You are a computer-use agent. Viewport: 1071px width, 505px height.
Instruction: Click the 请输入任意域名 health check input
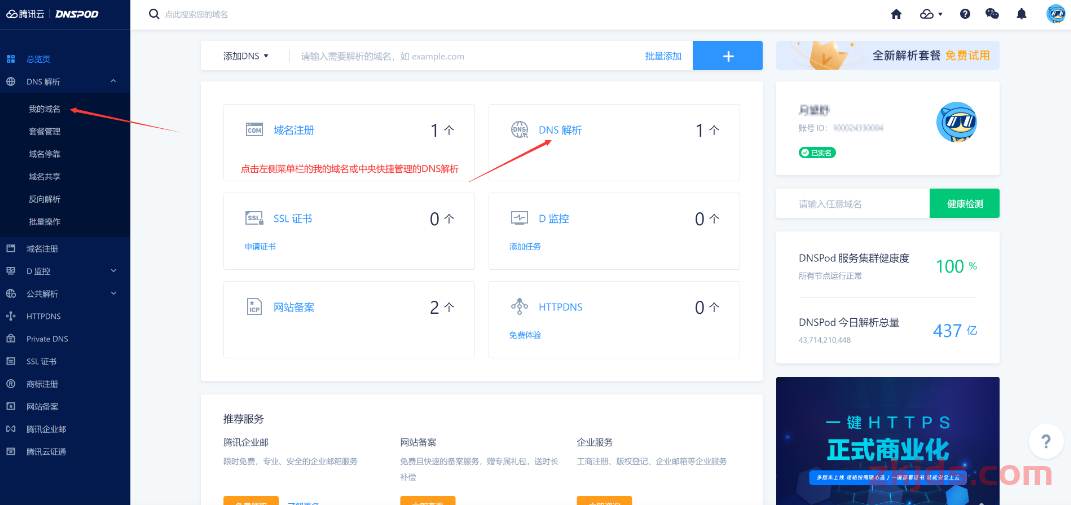[x=852, y=204]
